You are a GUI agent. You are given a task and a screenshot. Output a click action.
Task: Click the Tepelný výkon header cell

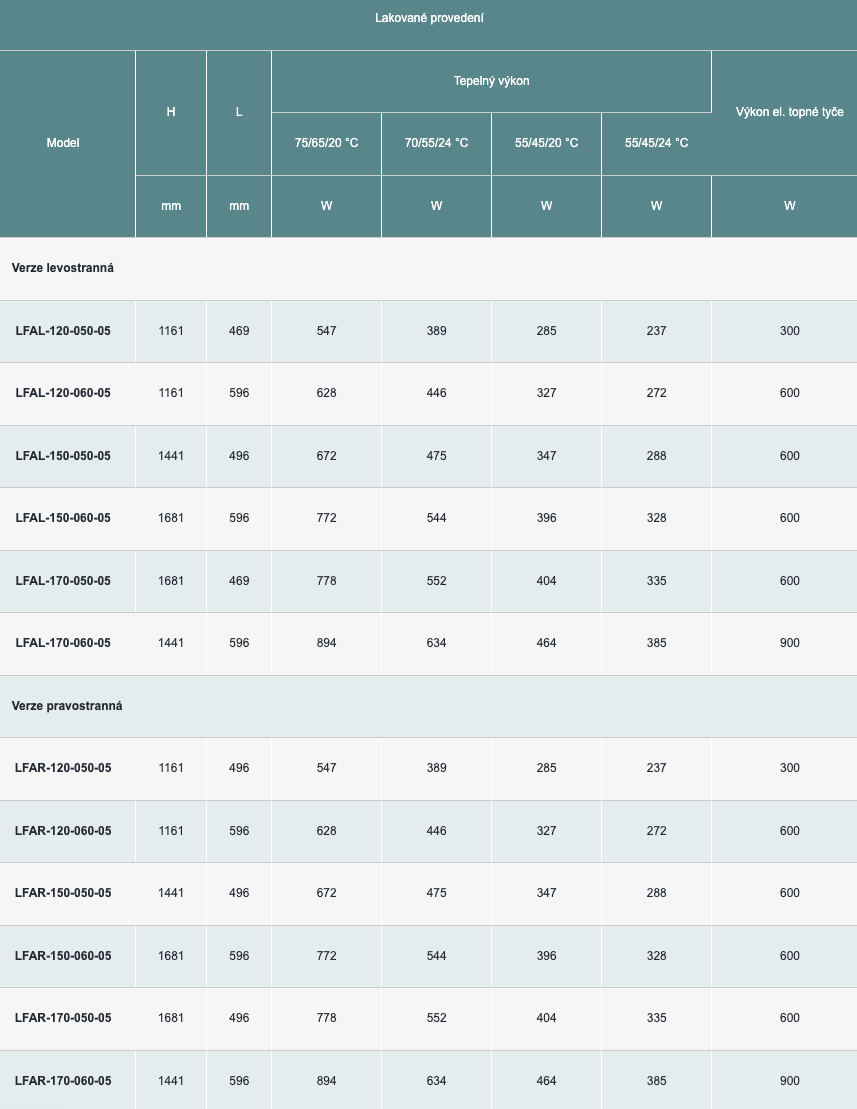click(x=491, y=81)
